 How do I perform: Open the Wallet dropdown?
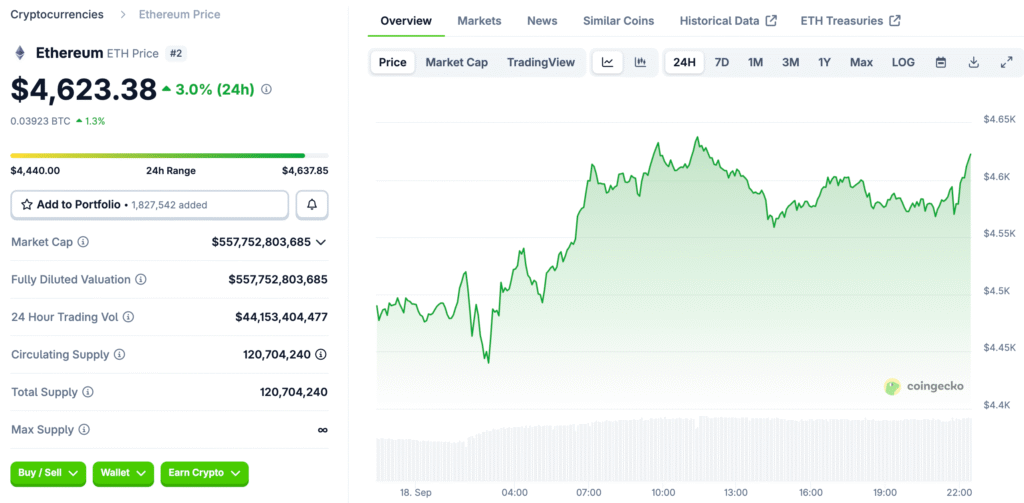click(x=123, y=473)
